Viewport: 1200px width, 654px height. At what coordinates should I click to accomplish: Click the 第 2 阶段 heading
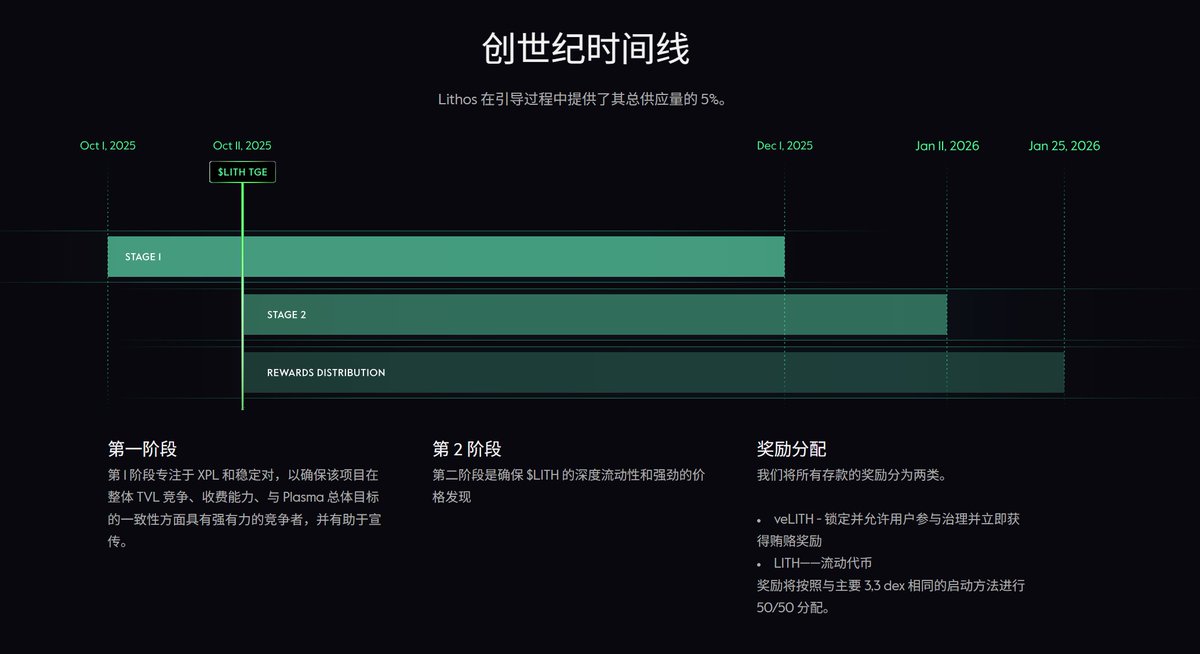[x=467, y=449]
